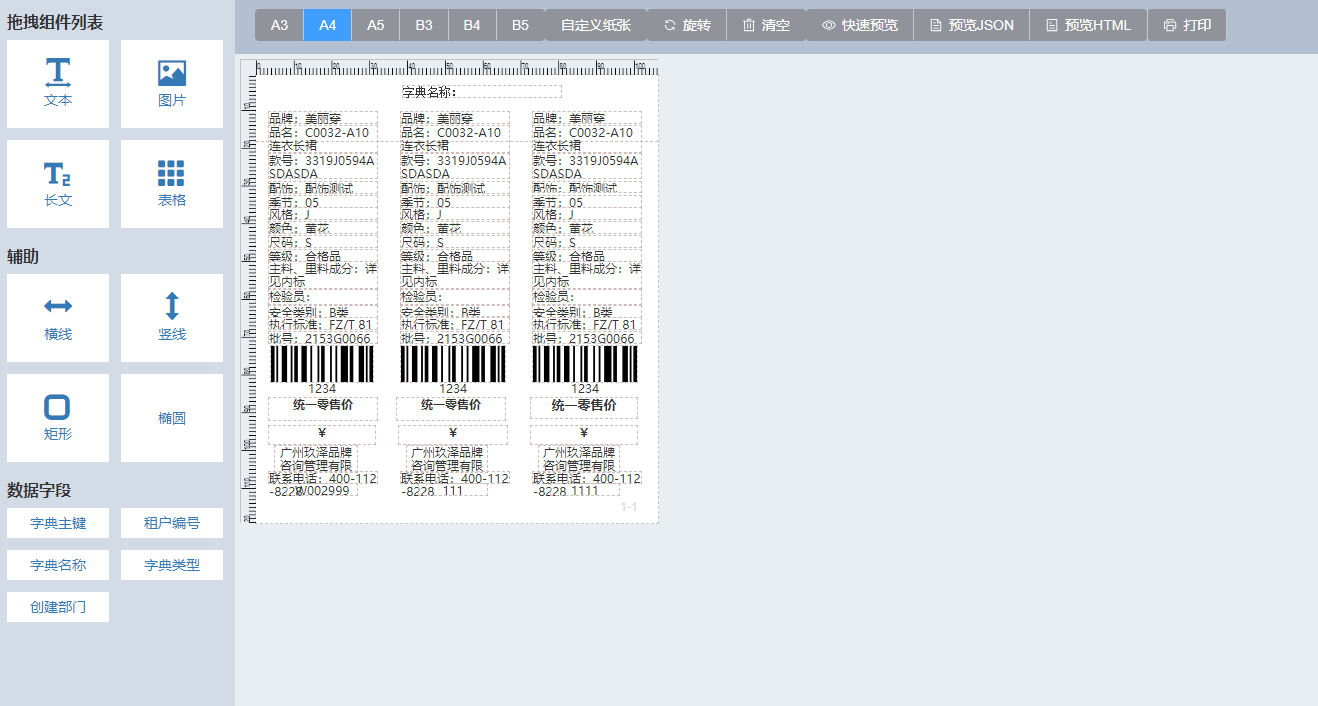The height and width of the screenshot is (706, 1318).
Task: Switch paper size to A3
Action: (x=279, y=25)
